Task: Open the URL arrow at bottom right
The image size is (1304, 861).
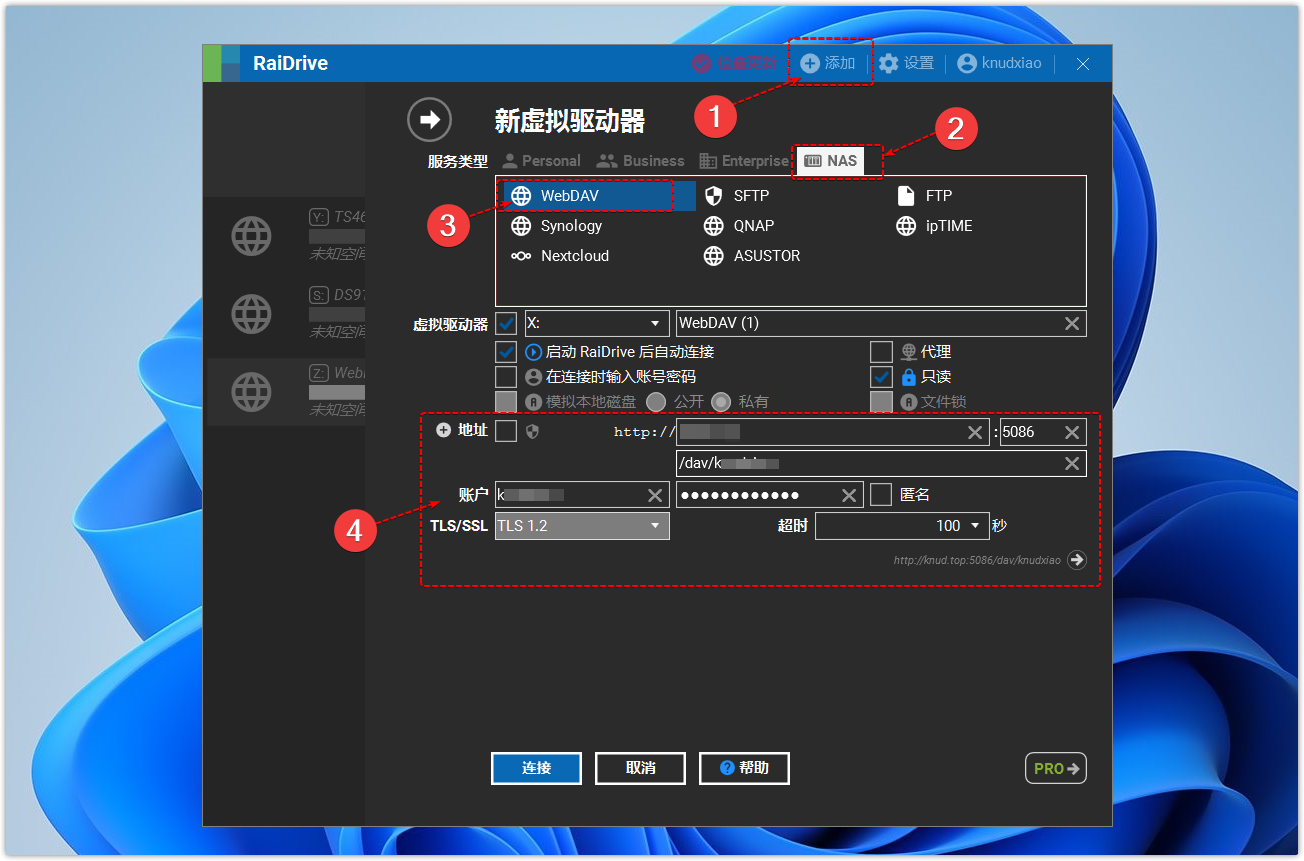Action: pos(1076,560)
